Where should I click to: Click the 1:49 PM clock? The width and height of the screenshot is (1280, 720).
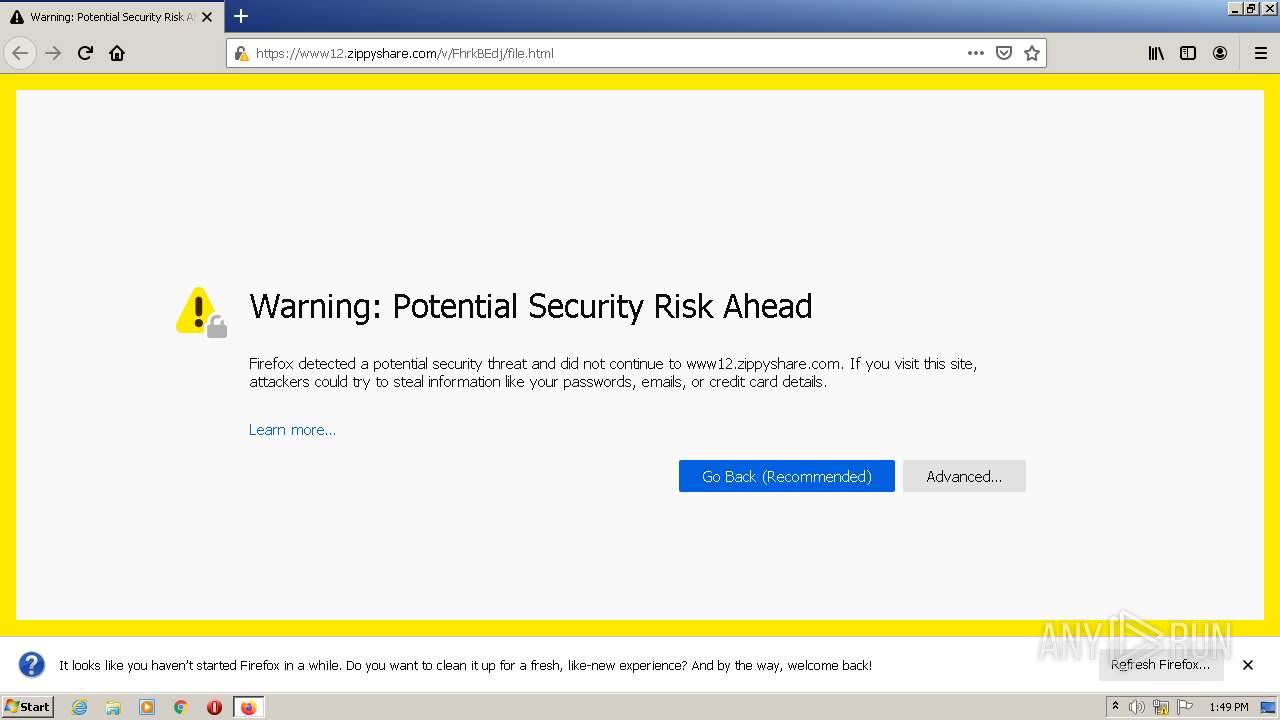tap(1229, 707)
